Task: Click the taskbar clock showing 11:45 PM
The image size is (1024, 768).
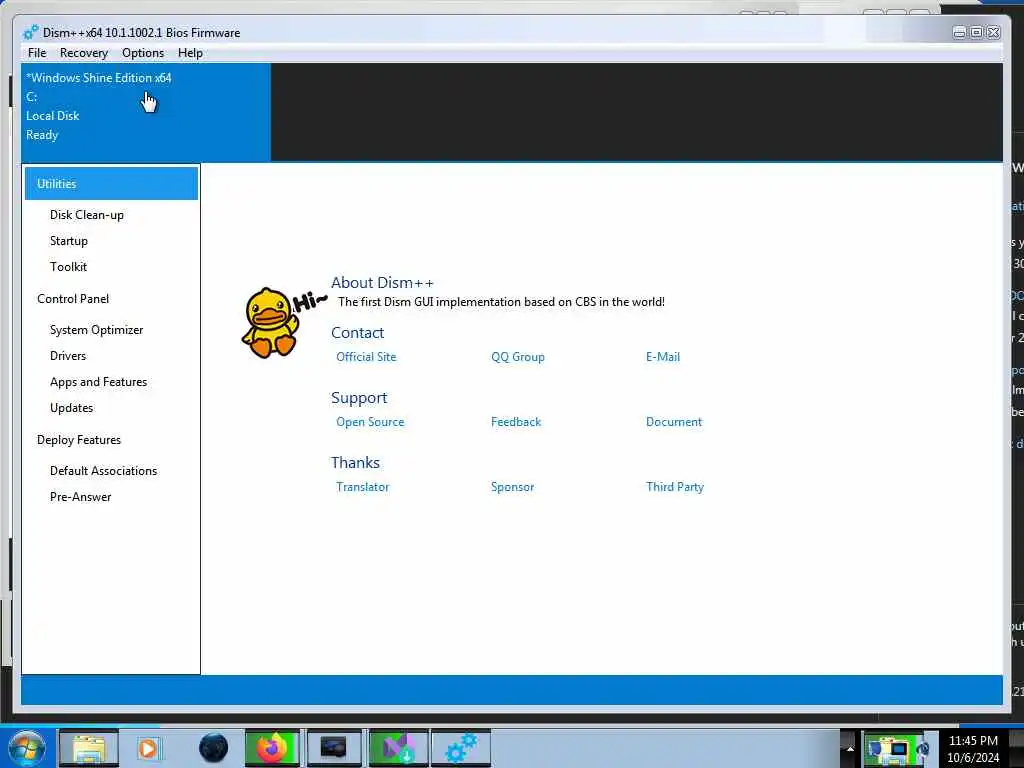Action: (x=973, y=749)
